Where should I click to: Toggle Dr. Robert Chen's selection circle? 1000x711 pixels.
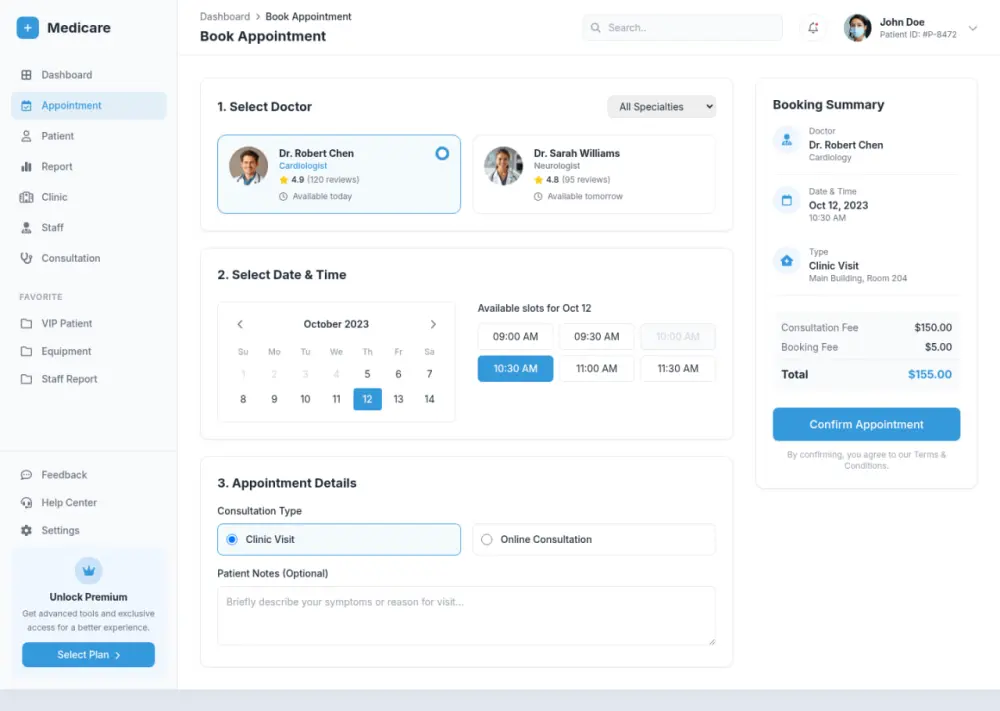tap(442, 153)
